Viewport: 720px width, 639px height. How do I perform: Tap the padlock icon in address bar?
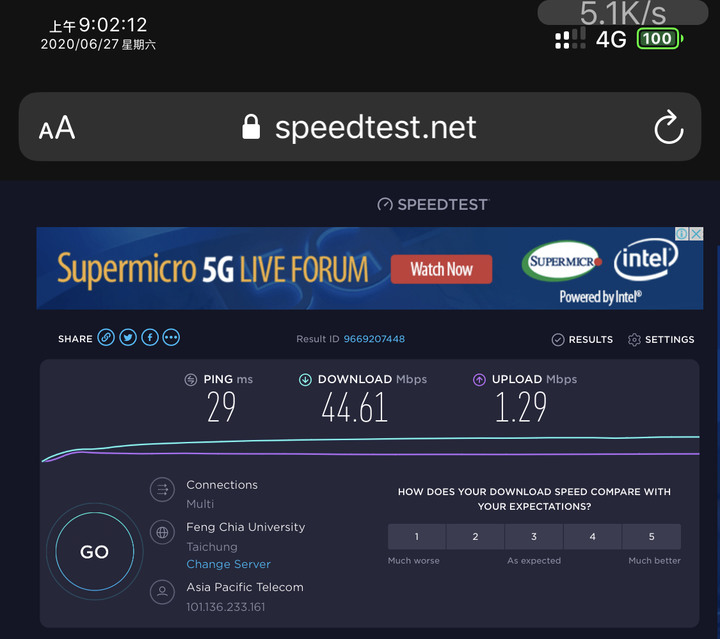[x=251, y=127]
